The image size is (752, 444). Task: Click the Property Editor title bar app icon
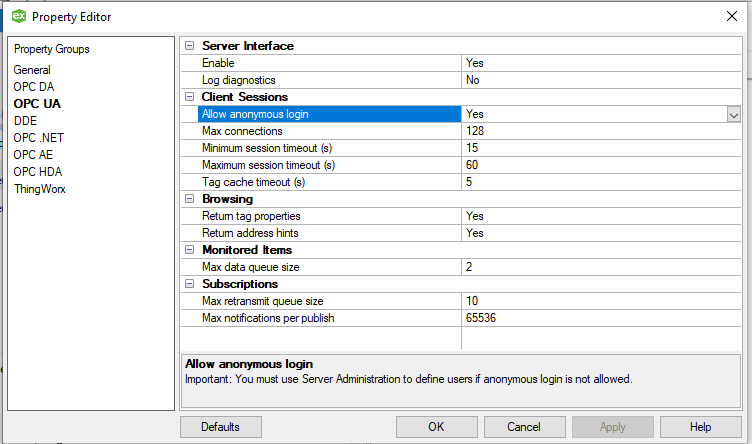[x=18, y=16]
